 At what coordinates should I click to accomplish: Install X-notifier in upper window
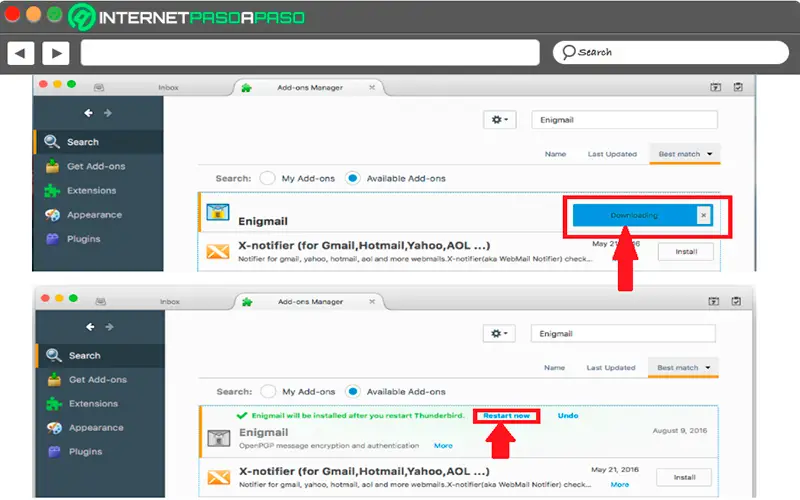point(686,252)
